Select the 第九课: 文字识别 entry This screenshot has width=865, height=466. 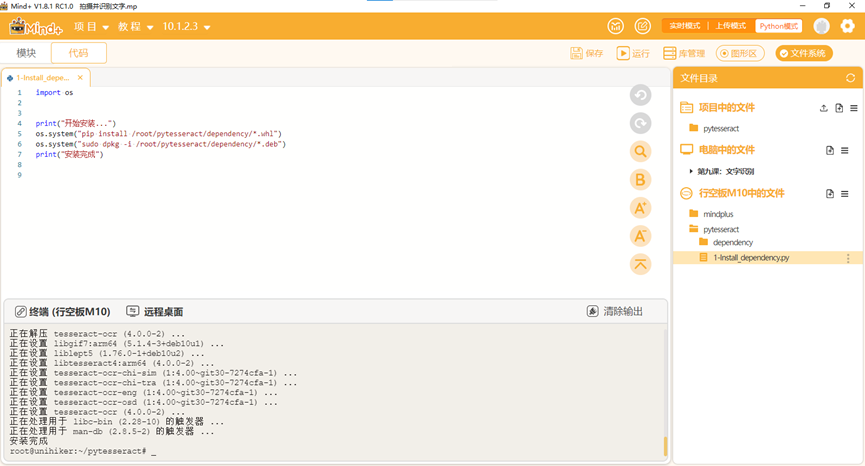click(x=725, y=171)
